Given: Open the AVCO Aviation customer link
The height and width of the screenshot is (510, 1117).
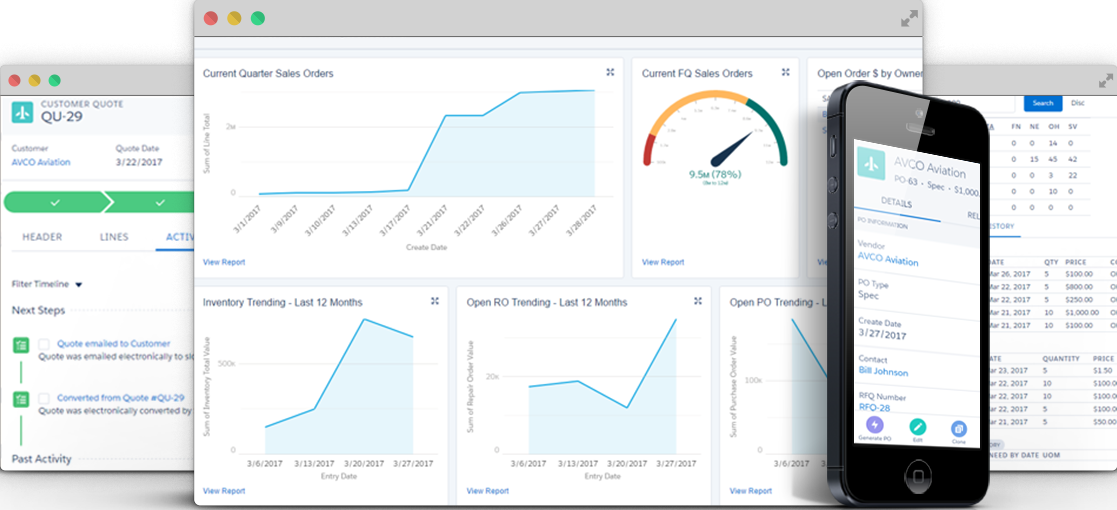Looking at the screenshot, I should [x=41, y=162].
